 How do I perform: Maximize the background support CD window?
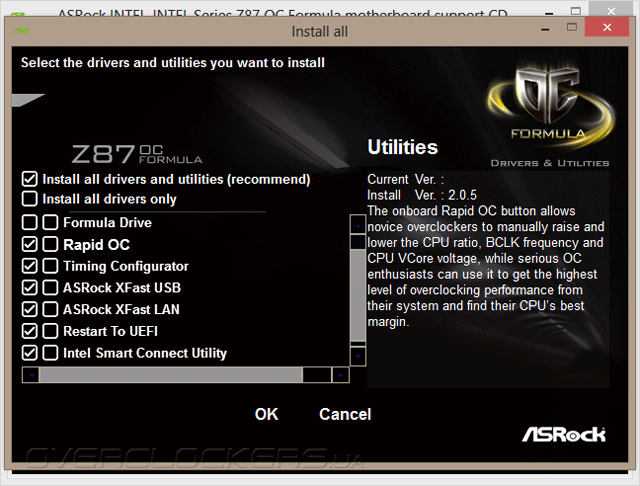576,11
